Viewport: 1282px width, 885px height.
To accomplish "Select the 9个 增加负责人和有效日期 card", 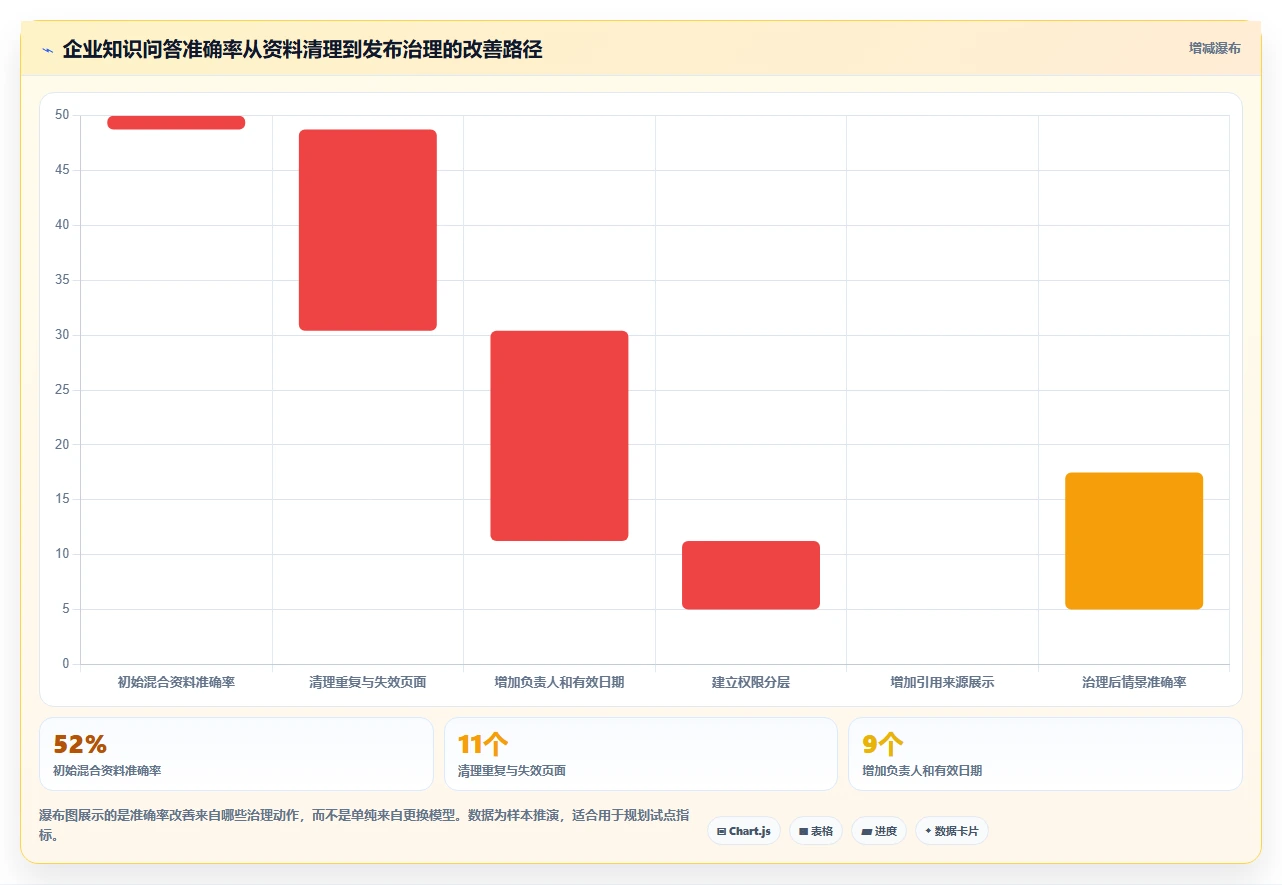I will pos(1045,754).
